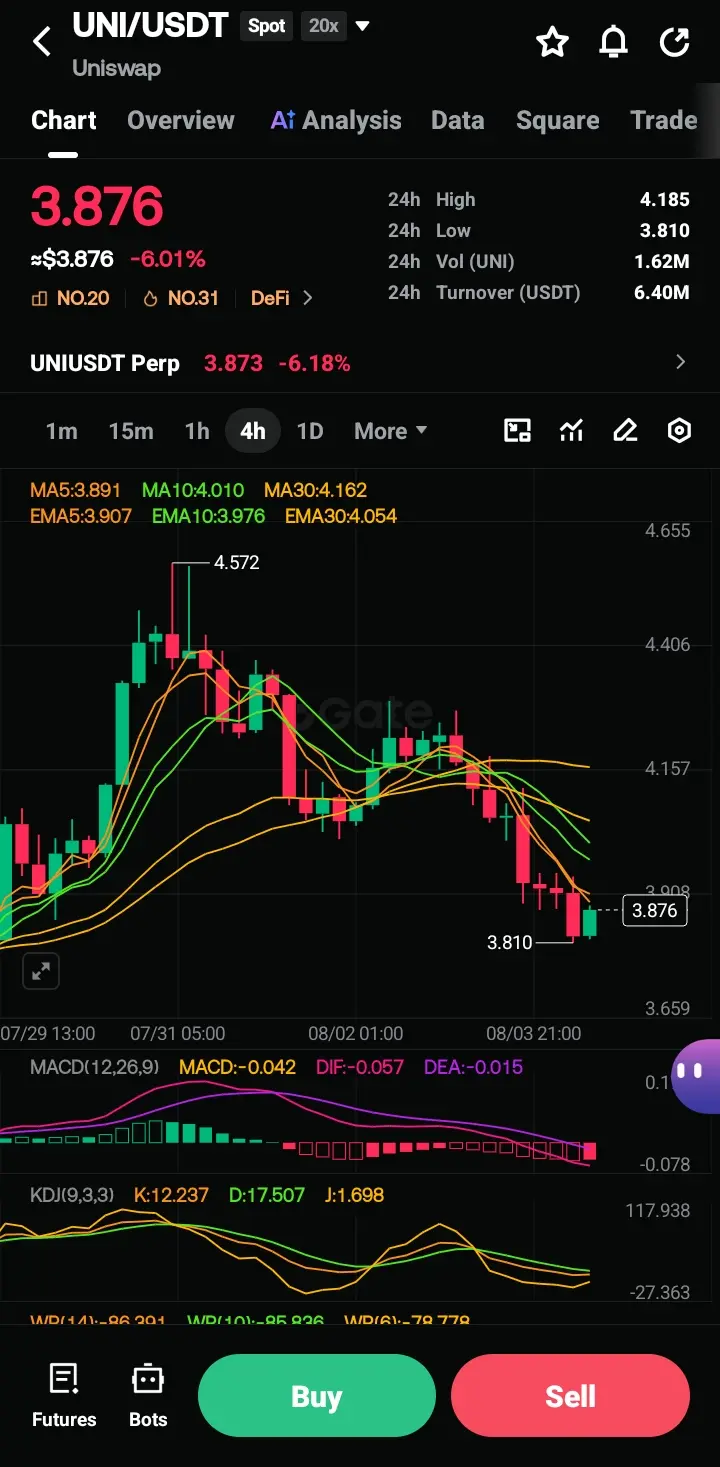Open the Square tab

558,120
